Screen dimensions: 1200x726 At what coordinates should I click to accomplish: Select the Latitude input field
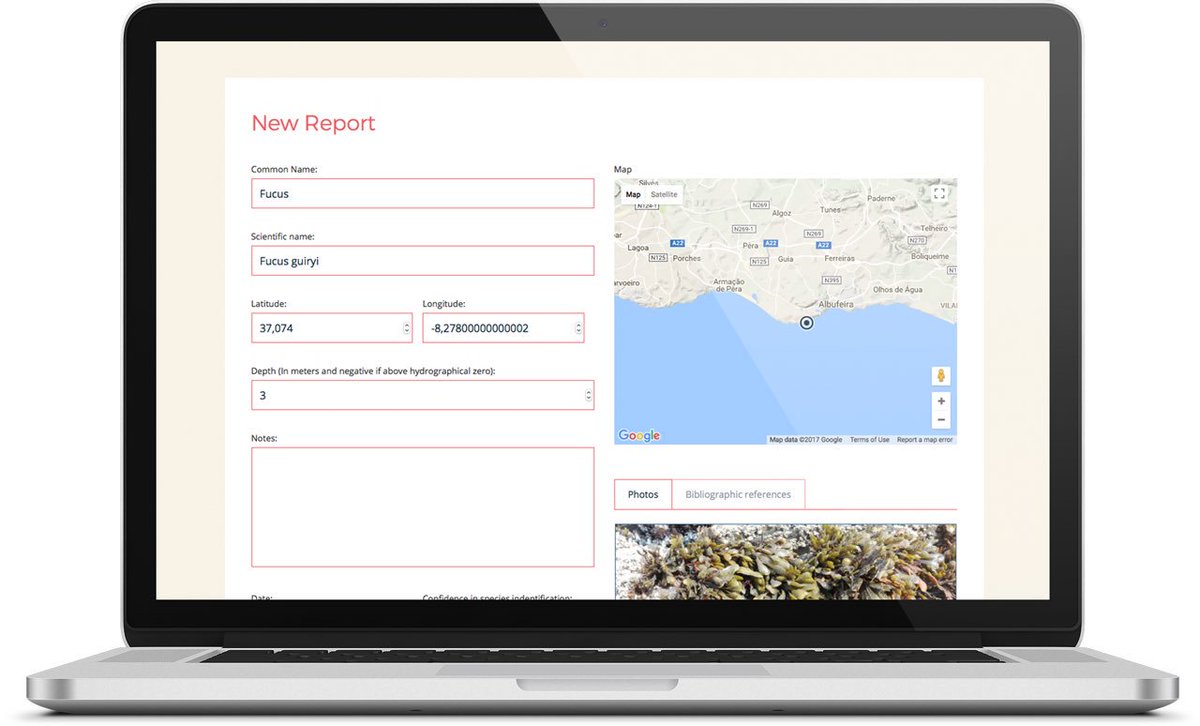(332, 328)
